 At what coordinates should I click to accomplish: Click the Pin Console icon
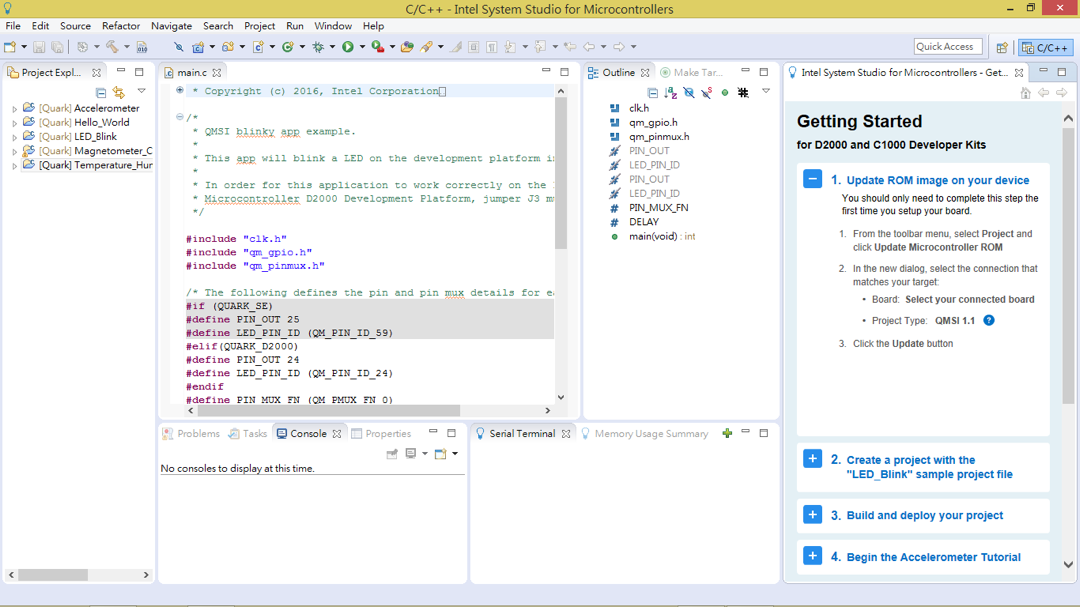click(x=392, y=453)
